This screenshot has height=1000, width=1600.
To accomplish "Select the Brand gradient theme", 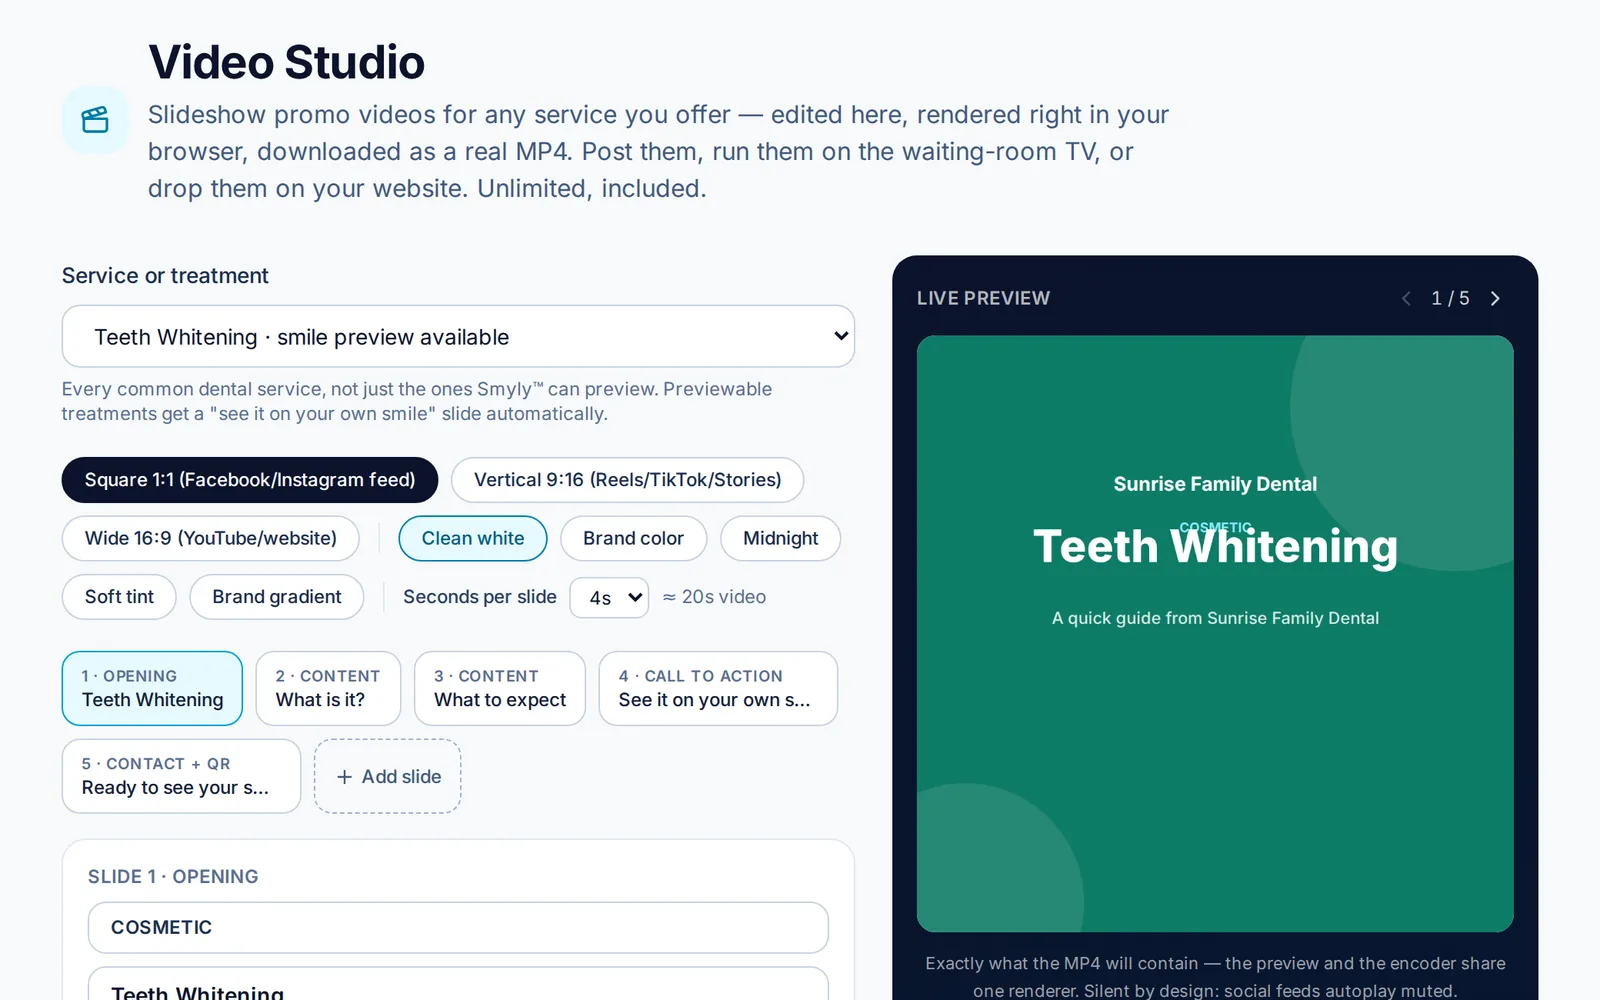I will pos(277,597).
